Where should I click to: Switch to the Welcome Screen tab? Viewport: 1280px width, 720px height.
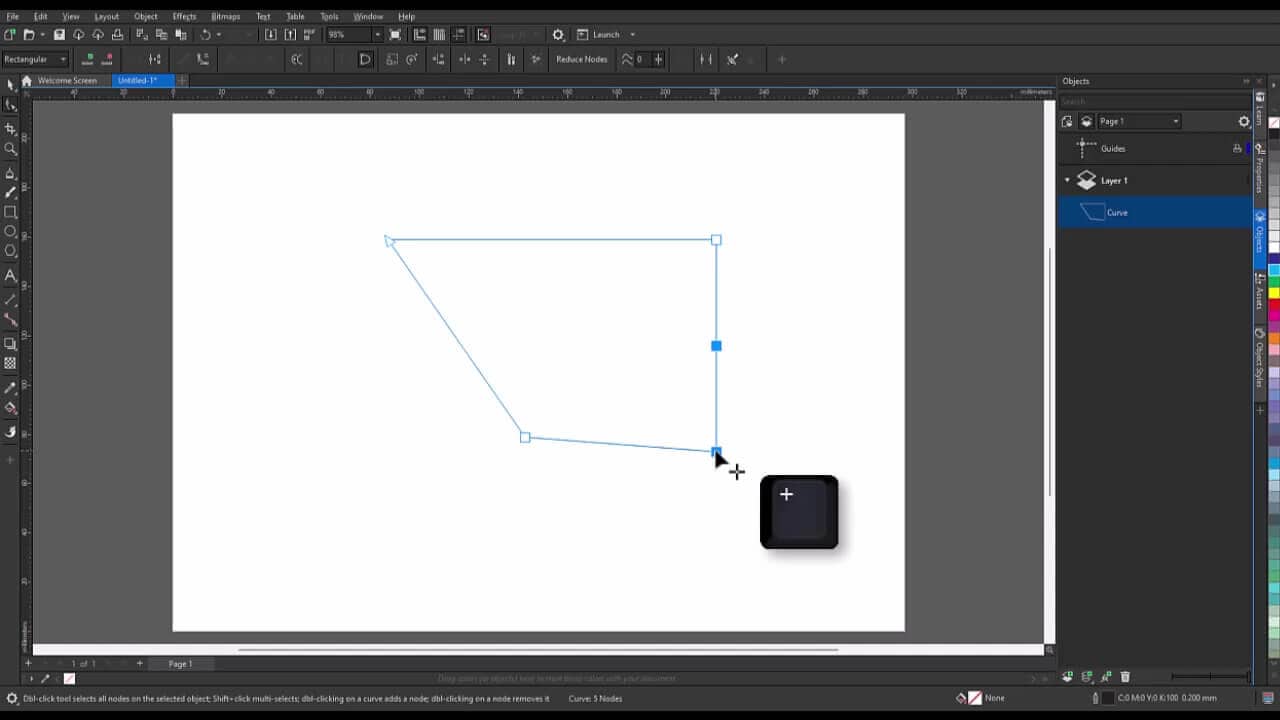click(x=67, y=80)
